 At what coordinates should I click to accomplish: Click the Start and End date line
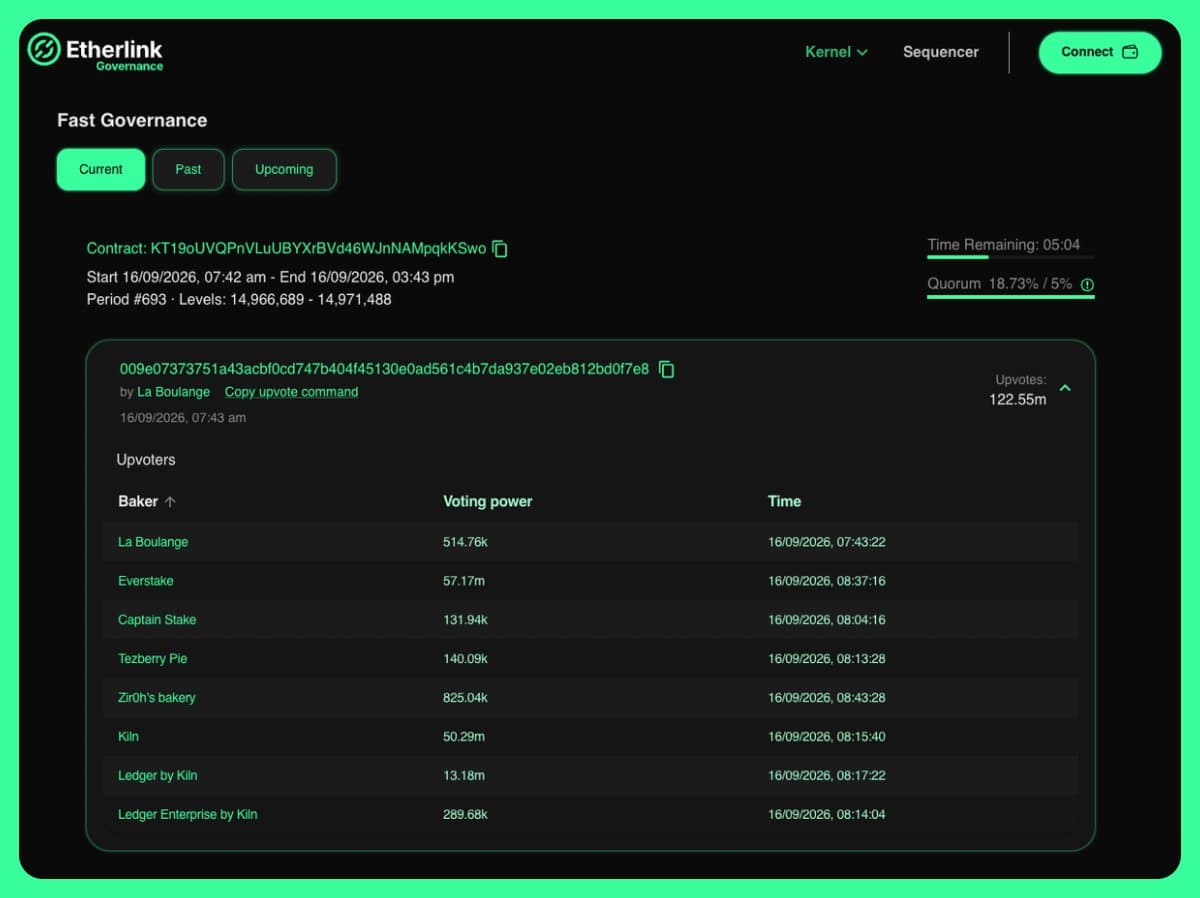(270, 277)
